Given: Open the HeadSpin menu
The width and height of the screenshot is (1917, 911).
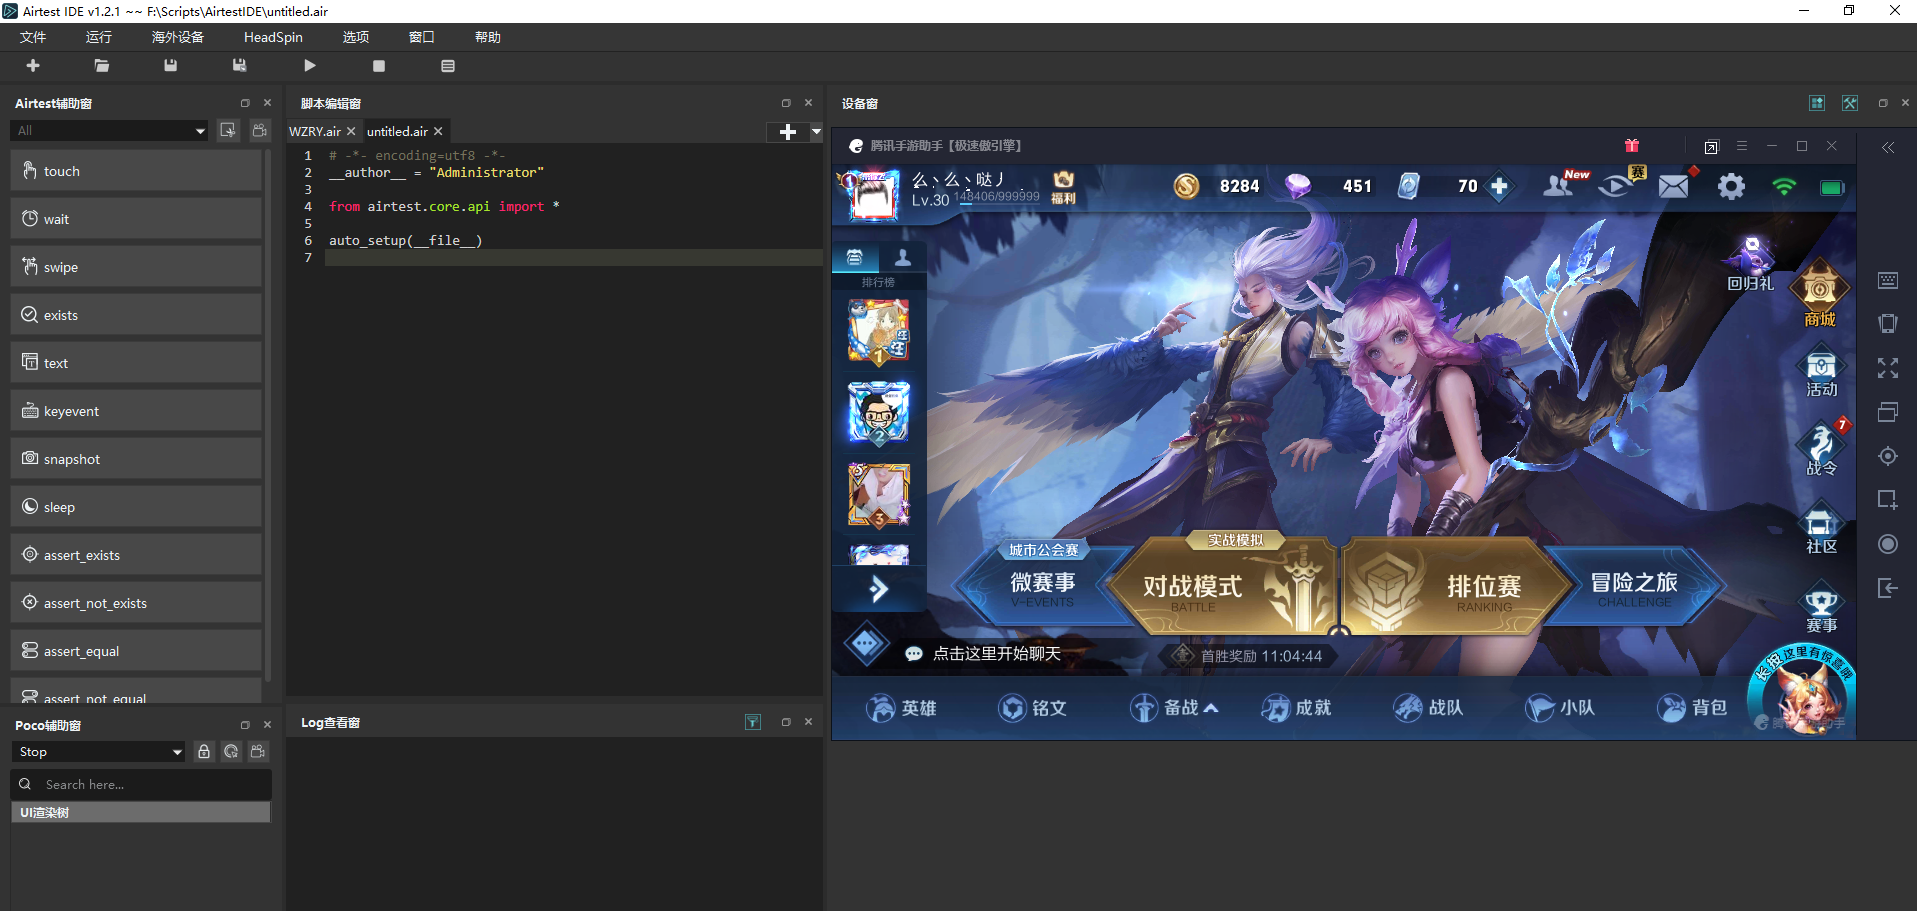Looking at the screenshot, I should (x=273, y=37).
